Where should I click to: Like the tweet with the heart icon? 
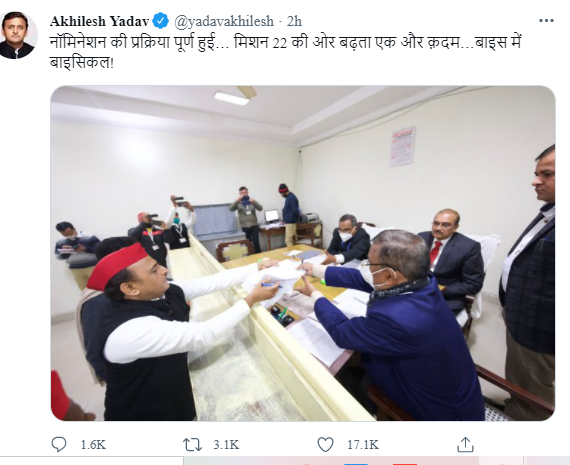click(x=325, y=445)
